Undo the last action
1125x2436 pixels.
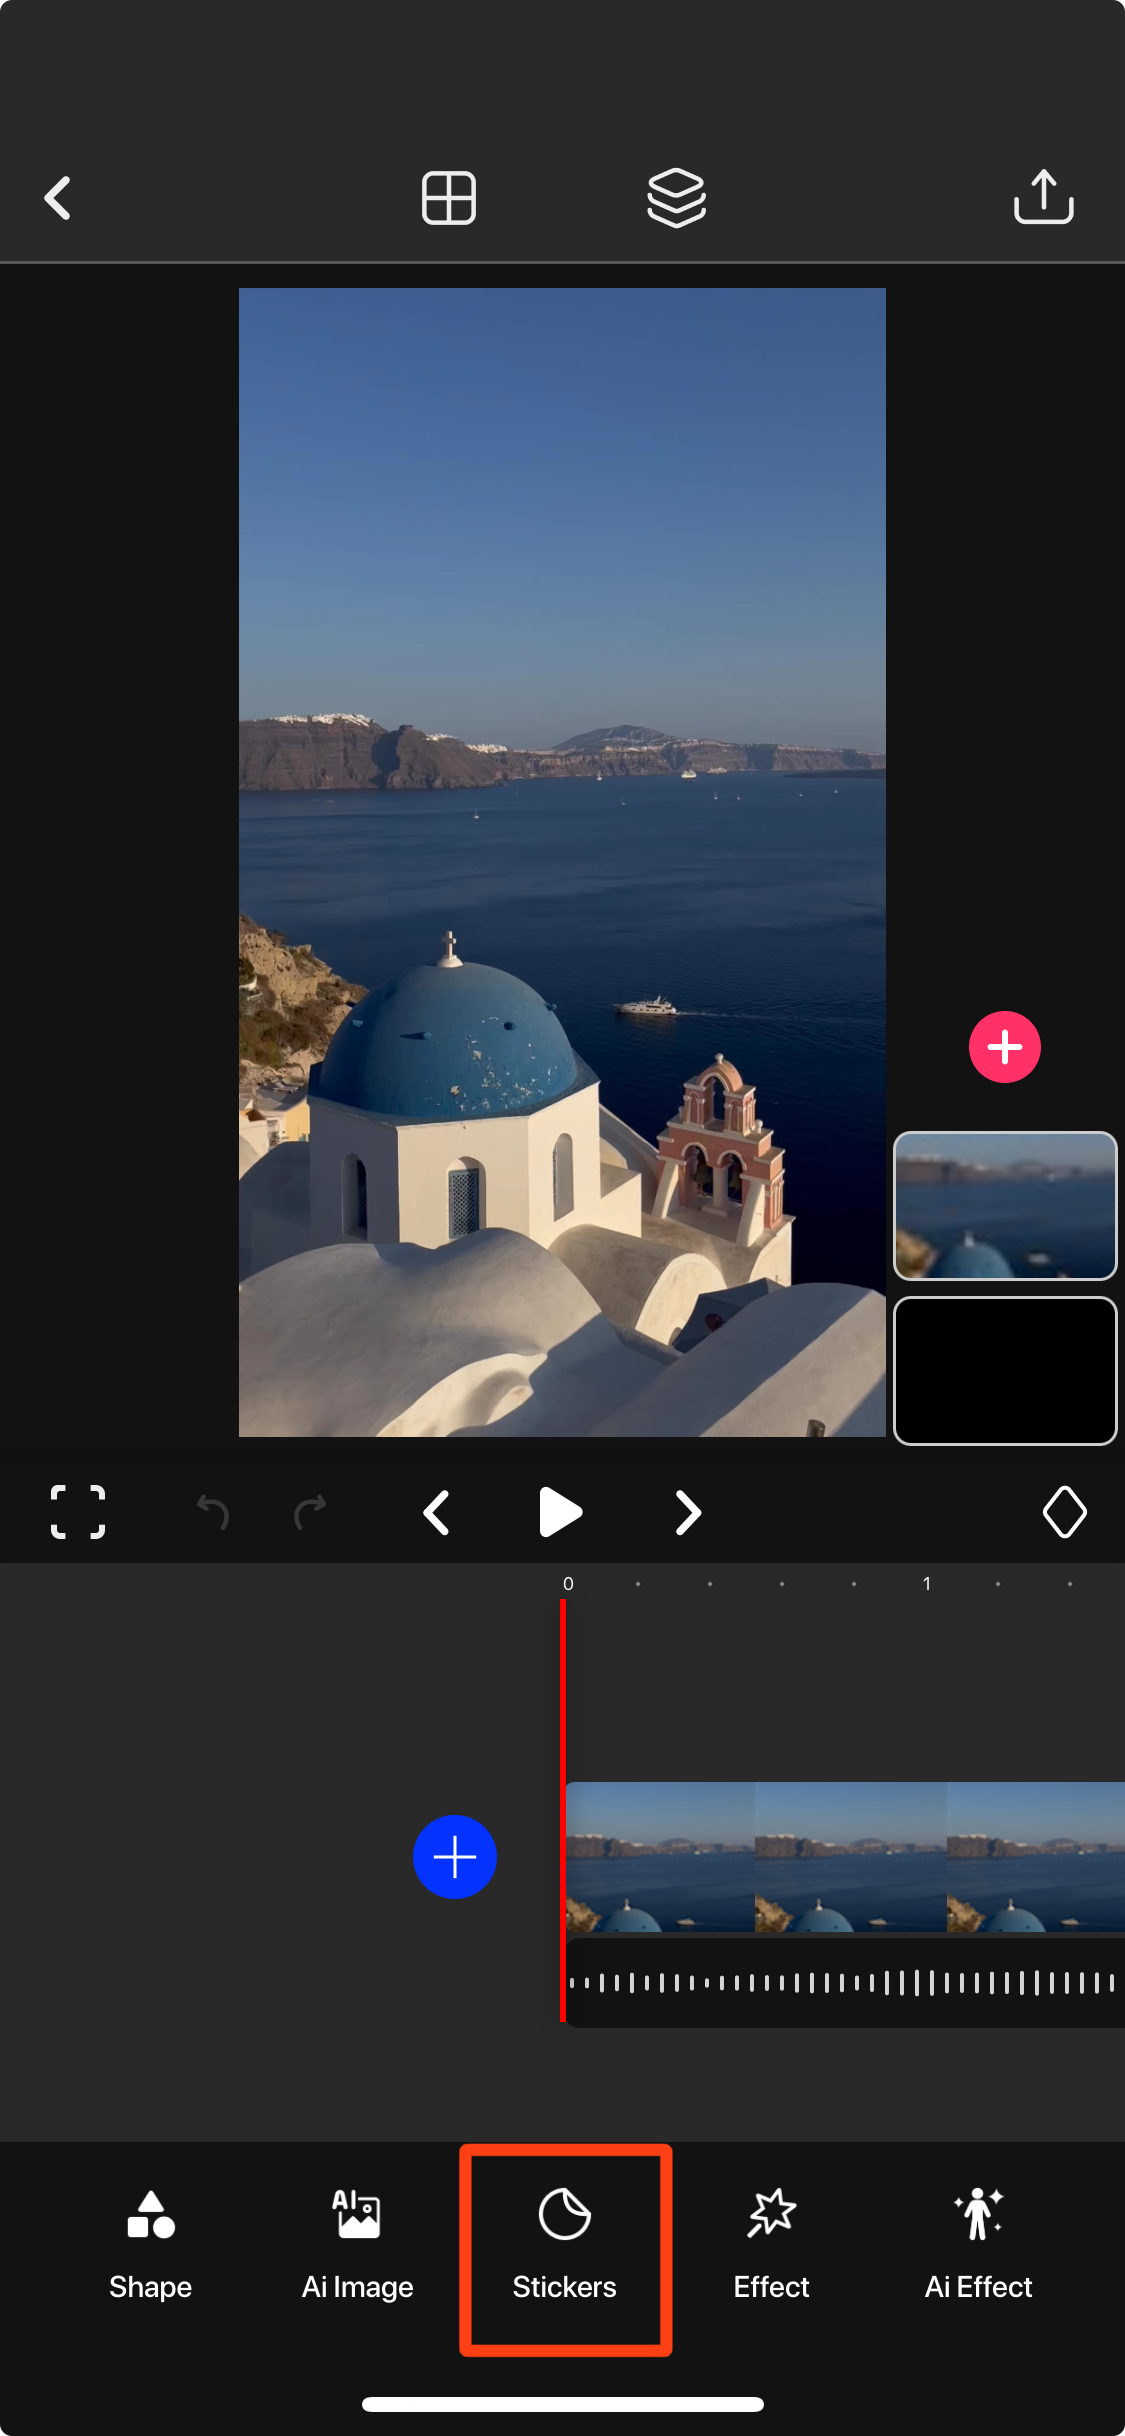point(212,1512)
